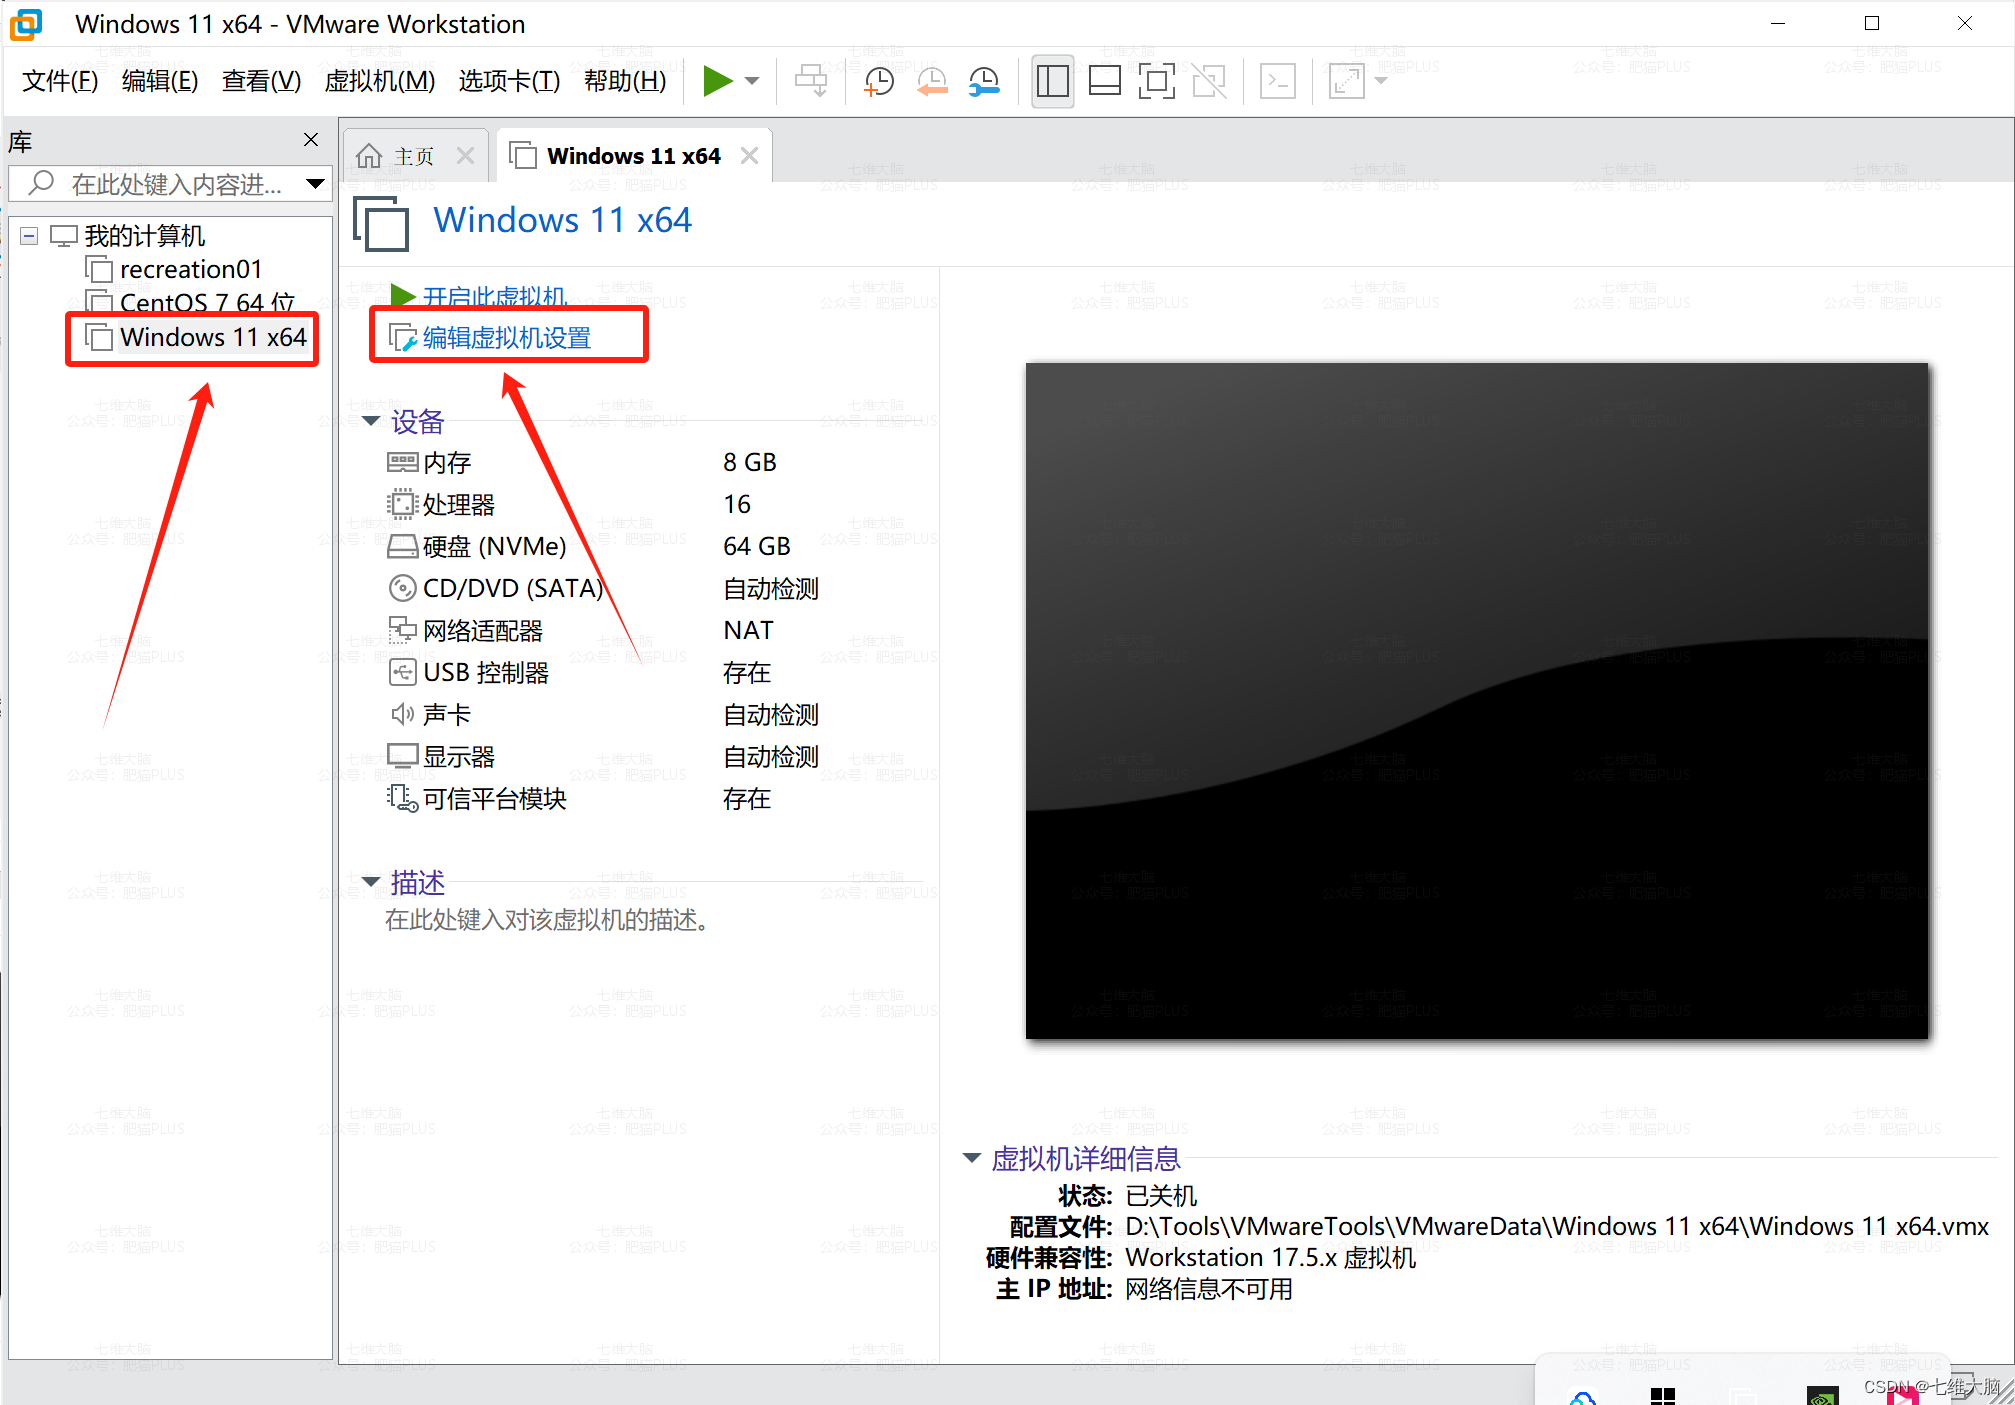The height and width of the screenshot is (1405, 2015).
Task: Click 我的计算机 in the library tree
Action: pyautogui.click(x=144, y=236)
